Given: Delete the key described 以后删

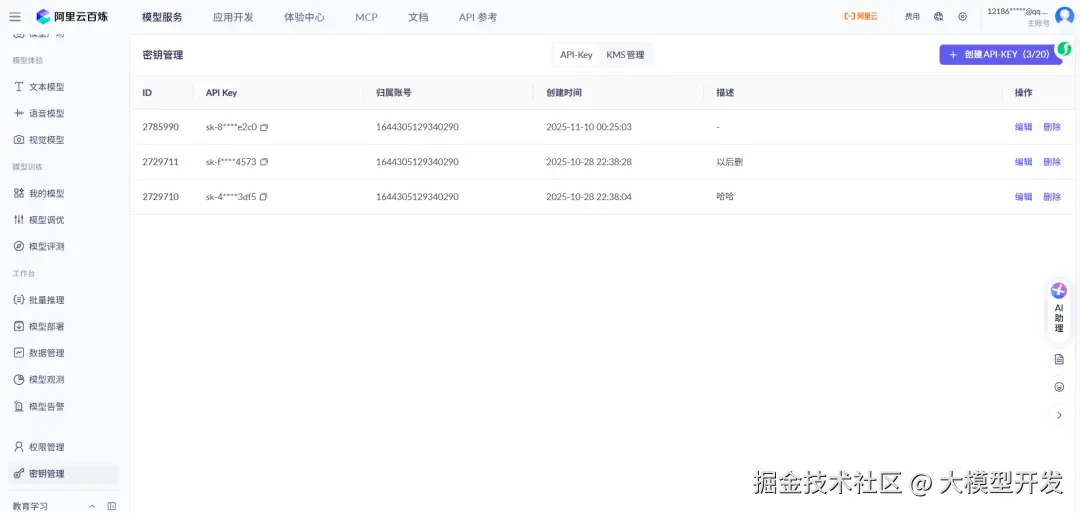Looking at the screenshot, I should coord(1052,162).
